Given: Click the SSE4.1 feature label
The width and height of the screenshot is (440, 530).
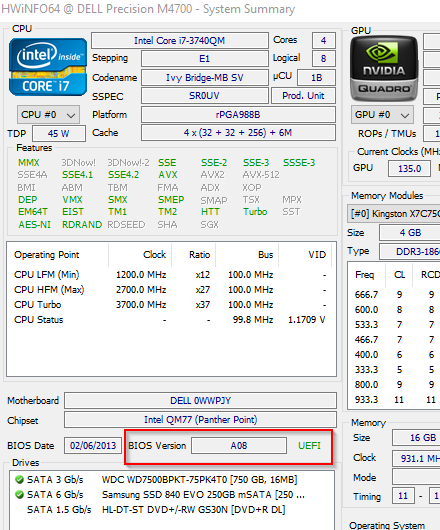Looking at the screenshot, I should tap(77, 175).
